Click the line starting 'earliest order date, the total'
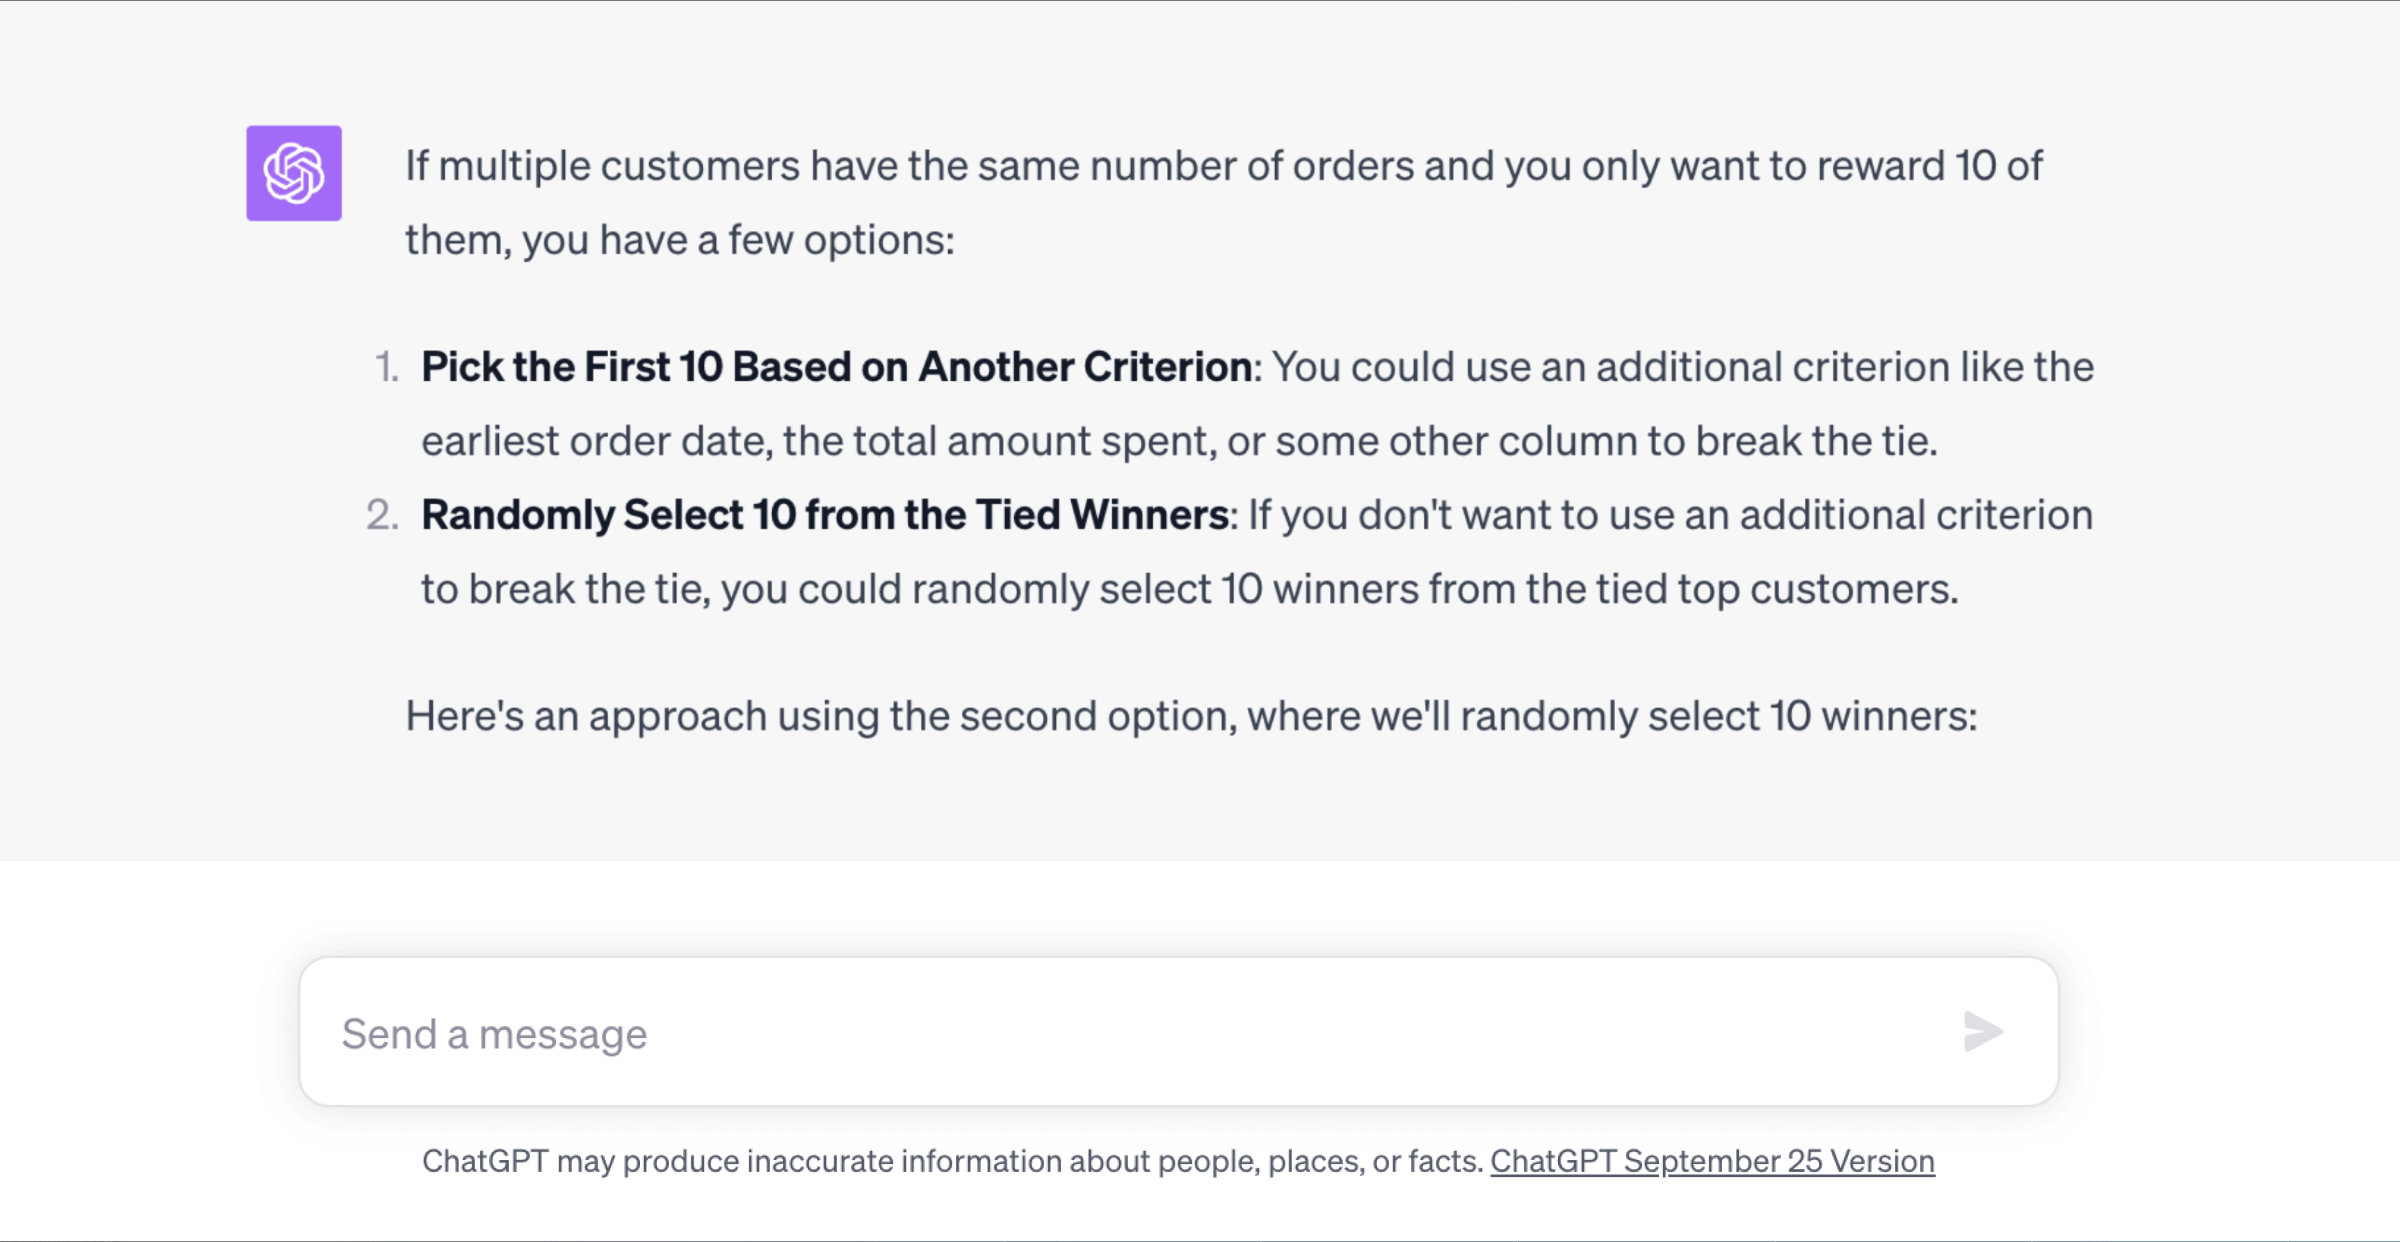The image size is (2400, 1242). pyautogui.click(x=1180, y=441)
